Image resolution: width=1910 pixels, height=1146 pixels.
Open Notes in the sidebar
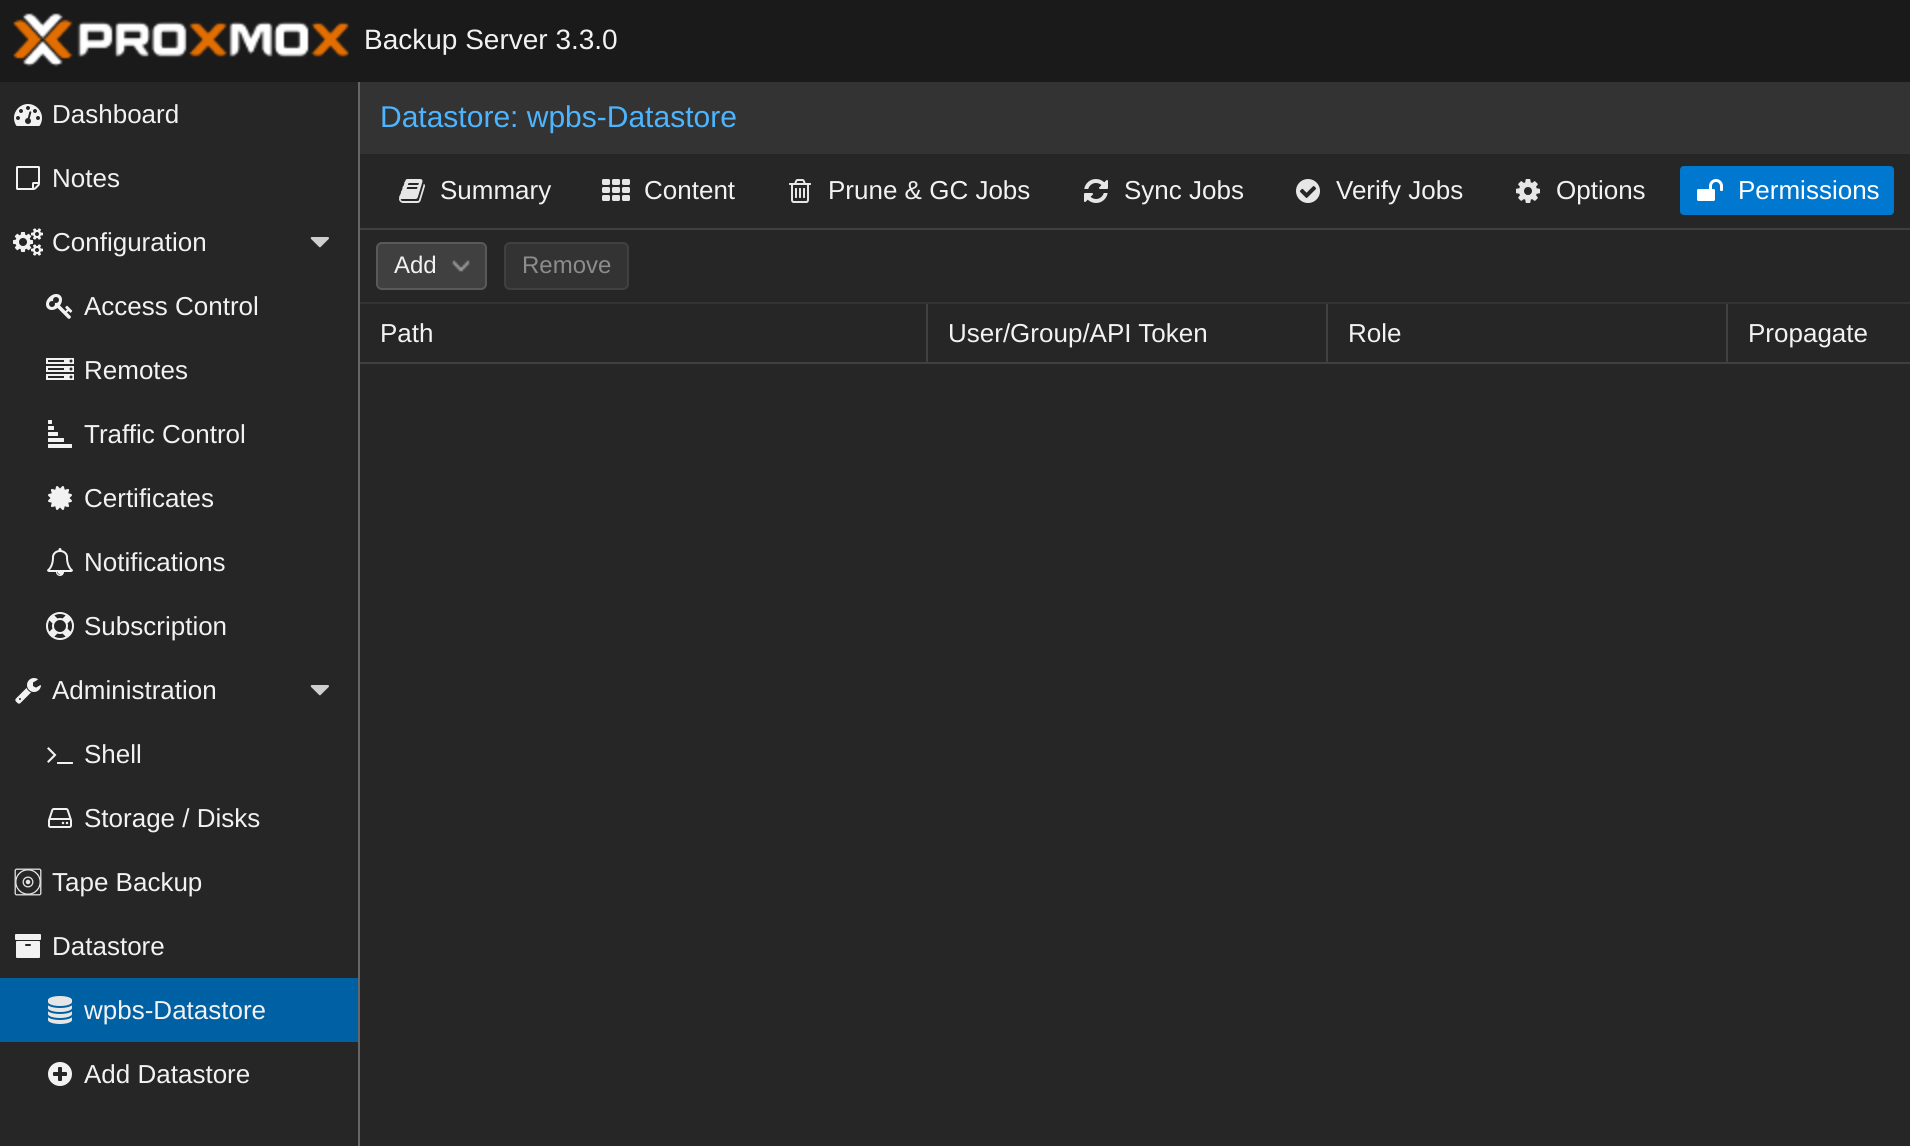[x=179, y=178]
